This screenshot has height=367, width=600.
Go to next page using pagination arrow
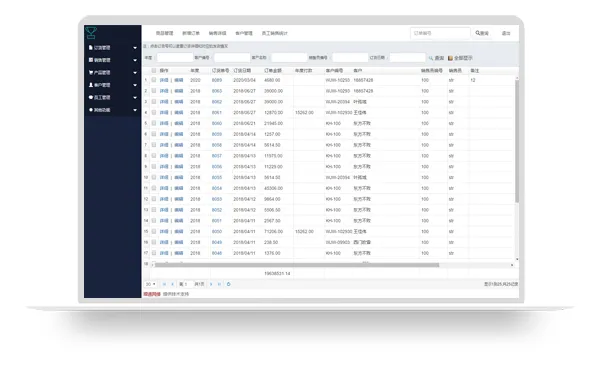(x=211, y=284)
